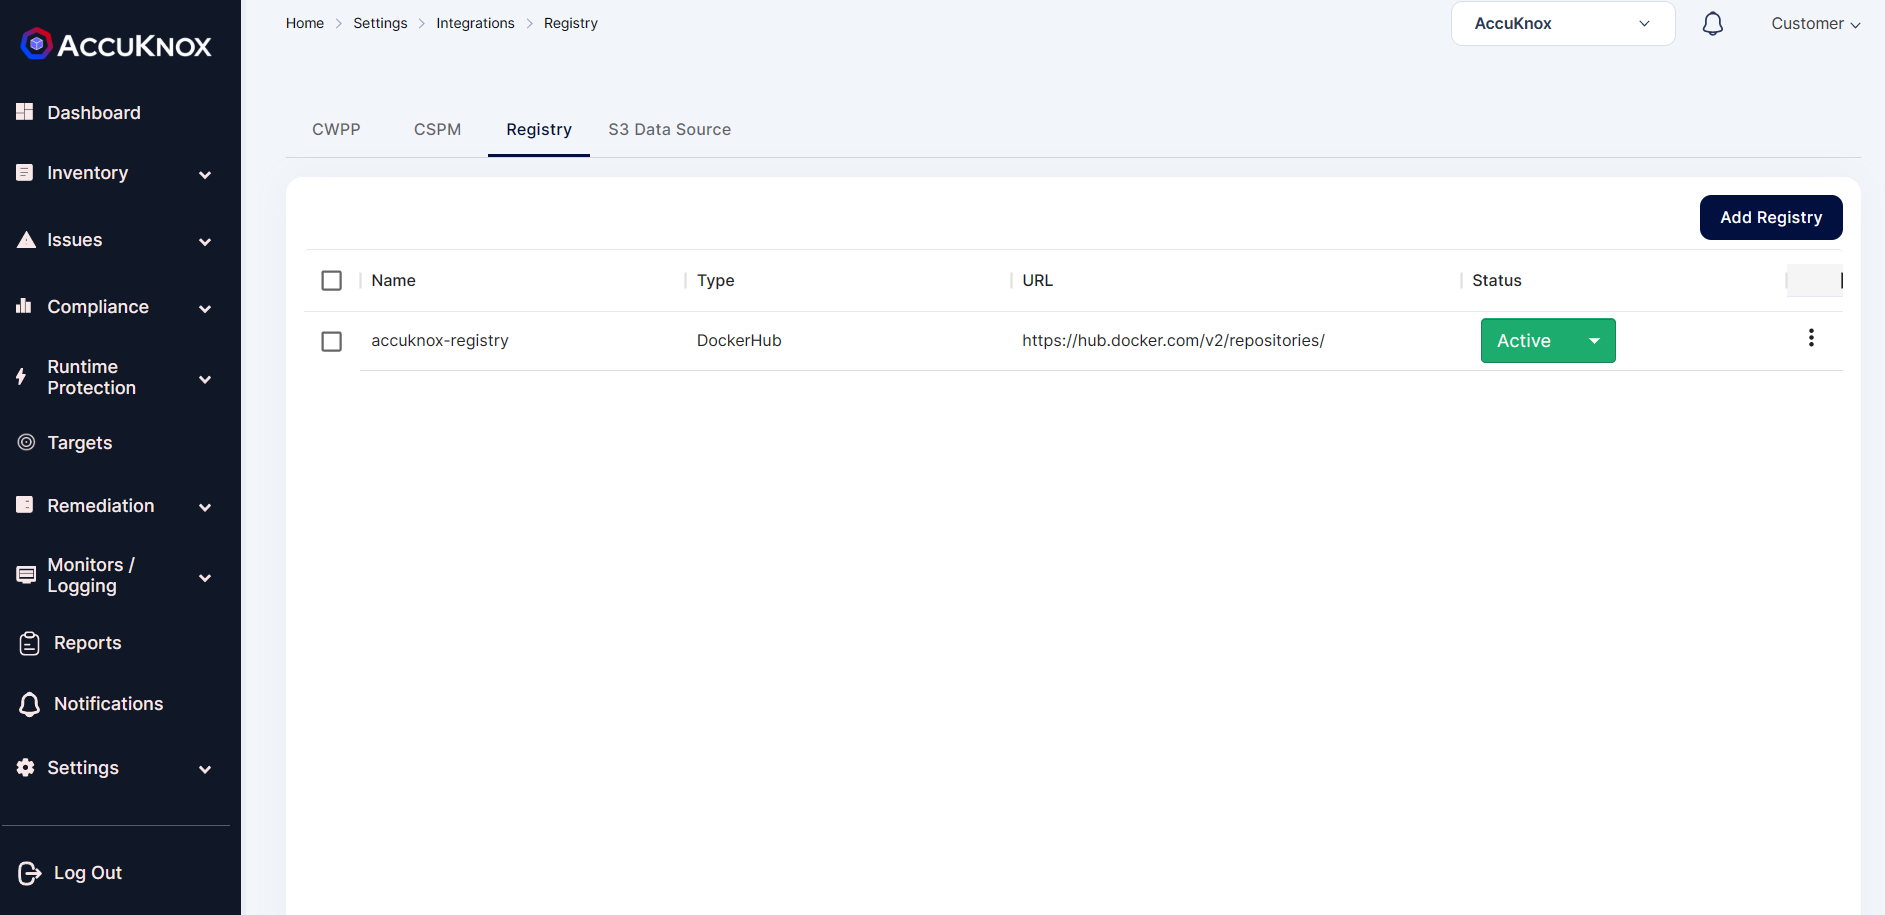Viewport: 1885px width, 915px height.
Task: Click the Compliance bar chart icon
Action: (x=25, y=306)
